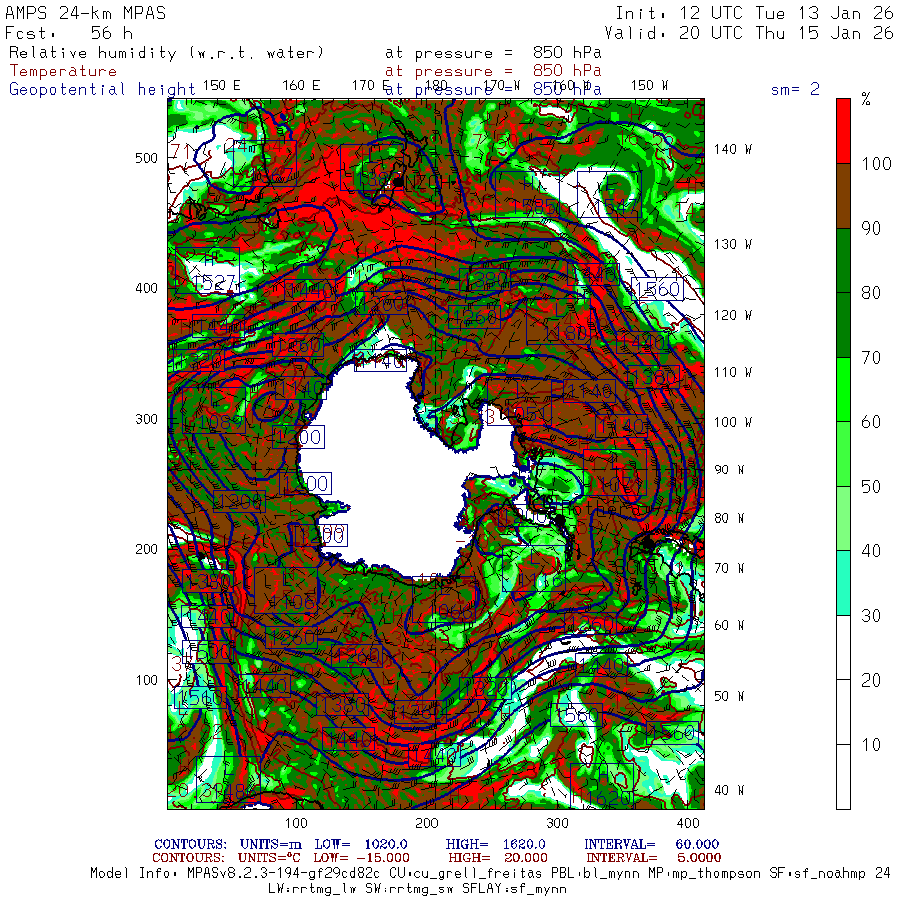This screenshot has width=900, height=900.
Task: Click the '150 E' longitude label
Action: click(x=221, y=85)
